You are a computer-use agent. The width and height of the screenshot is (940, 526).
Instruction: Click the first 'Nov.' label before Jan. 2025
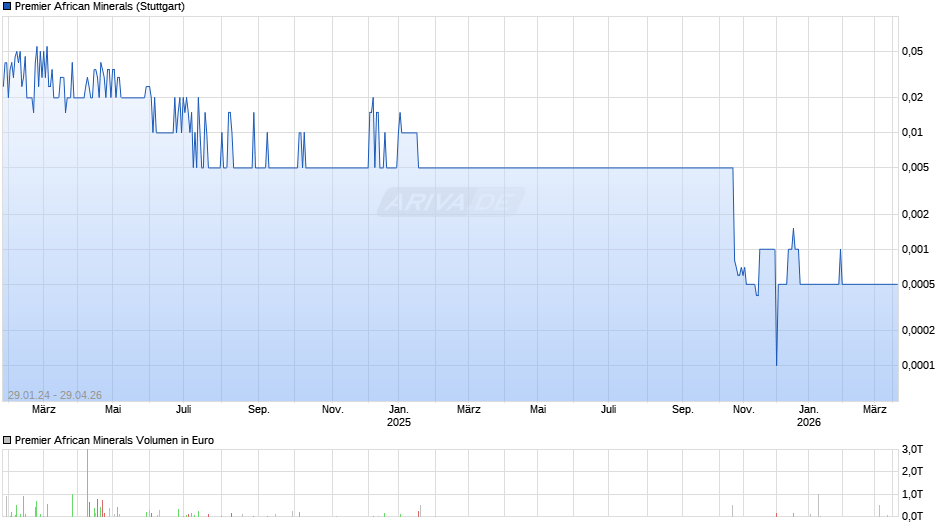coord(333,410)
